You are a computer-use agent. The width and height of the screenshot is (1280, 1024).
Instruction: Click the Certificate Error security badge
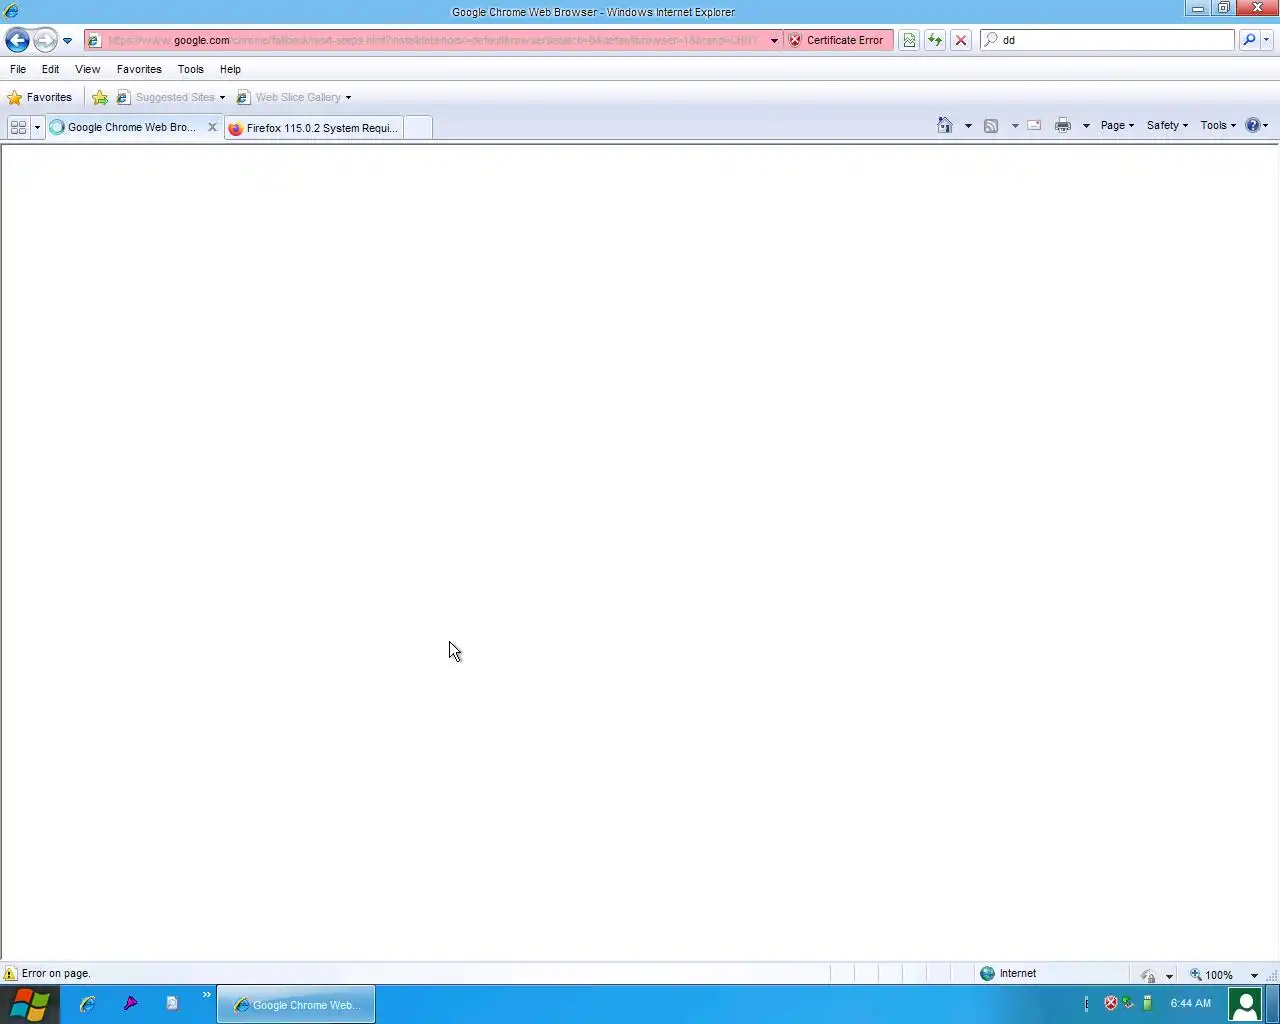tap(837, 40)
